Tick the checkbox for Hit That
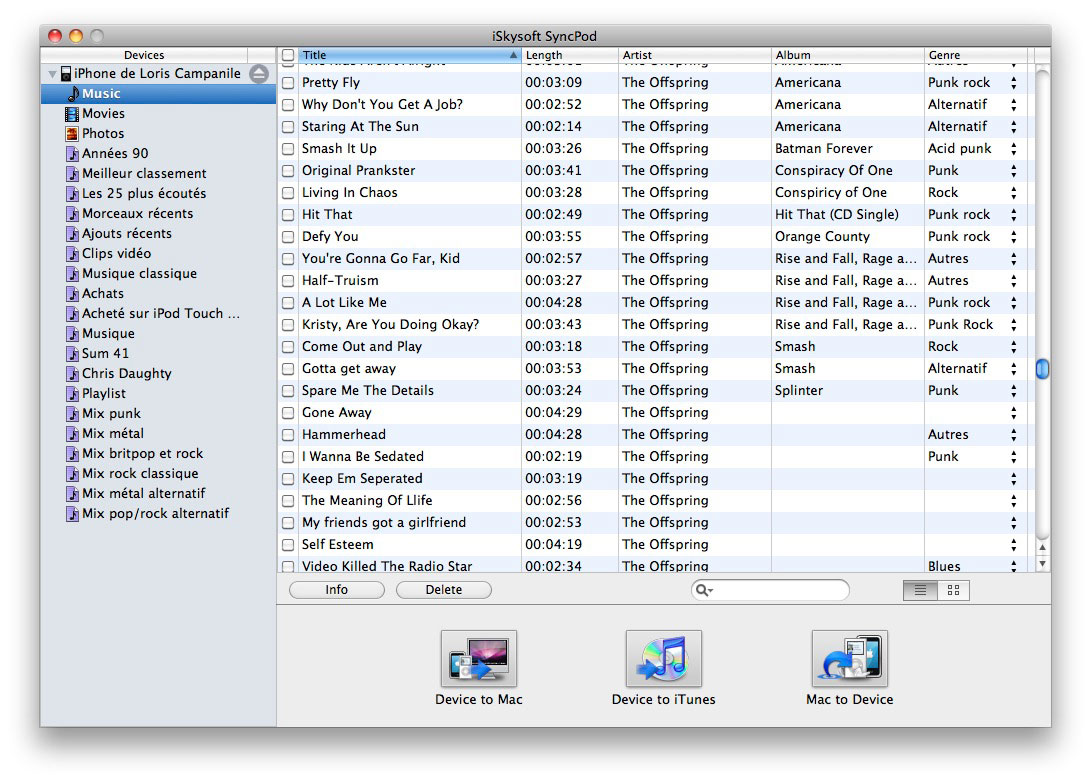This screenshot has width=1091, height=782. point(288,215)
